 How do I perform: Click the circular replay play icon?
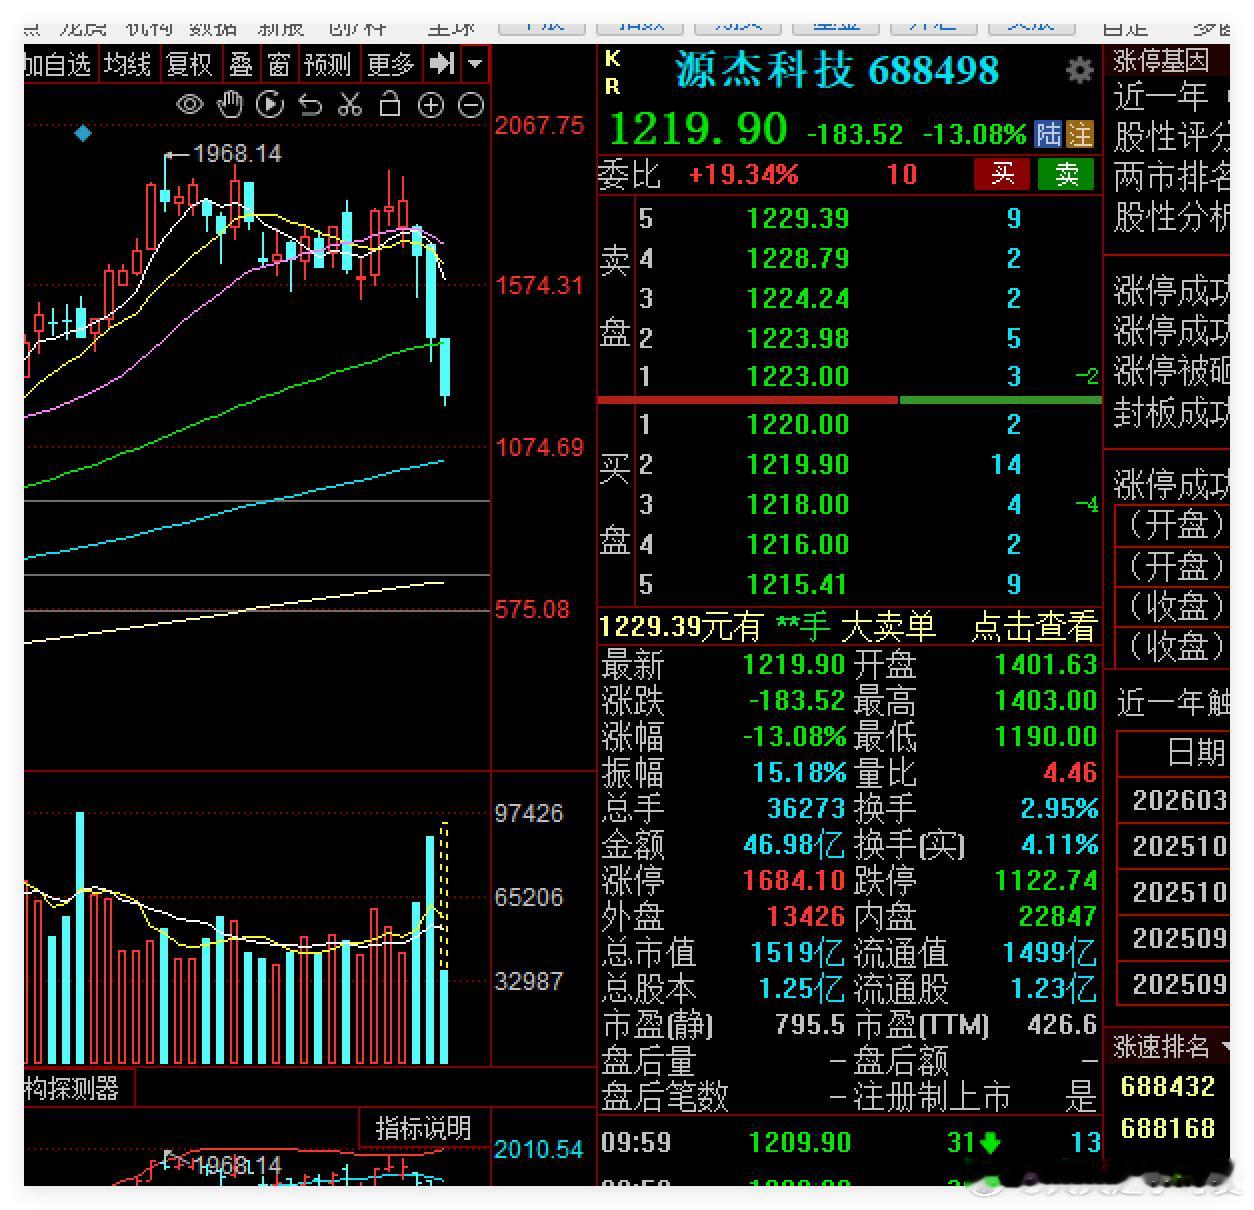point(270,104)
